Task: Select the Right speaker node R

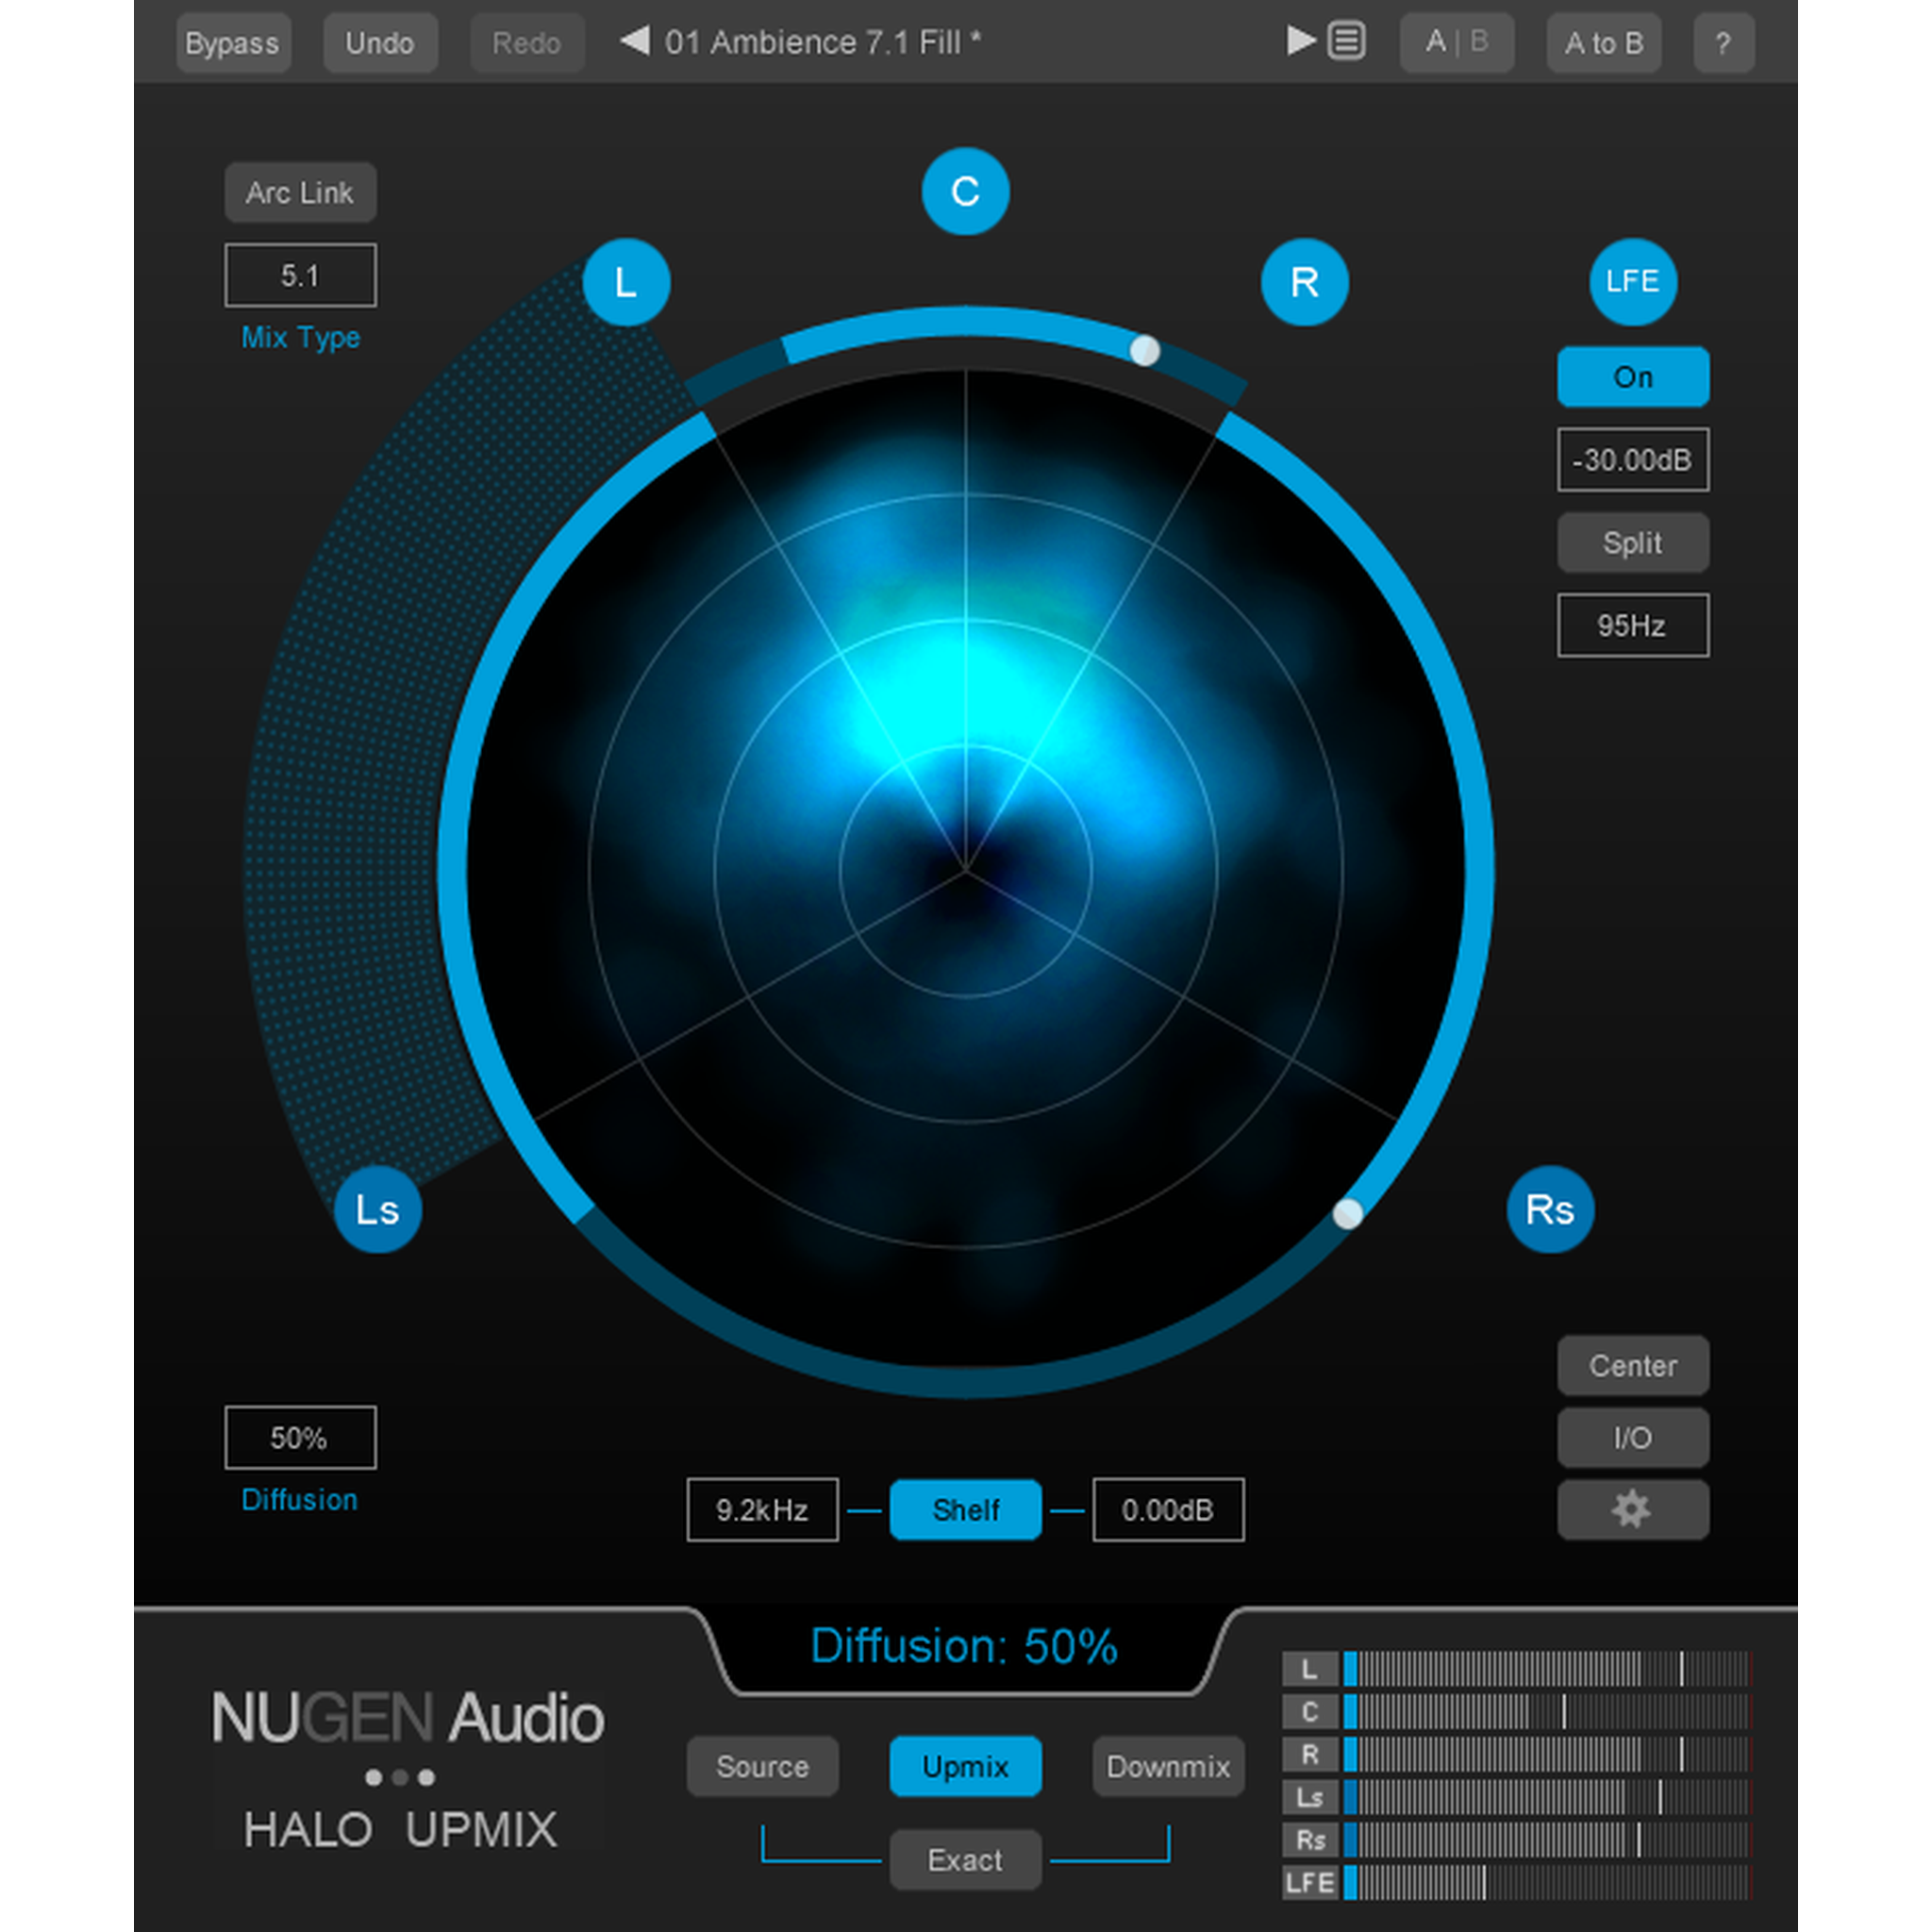Action: point(1304,282)
